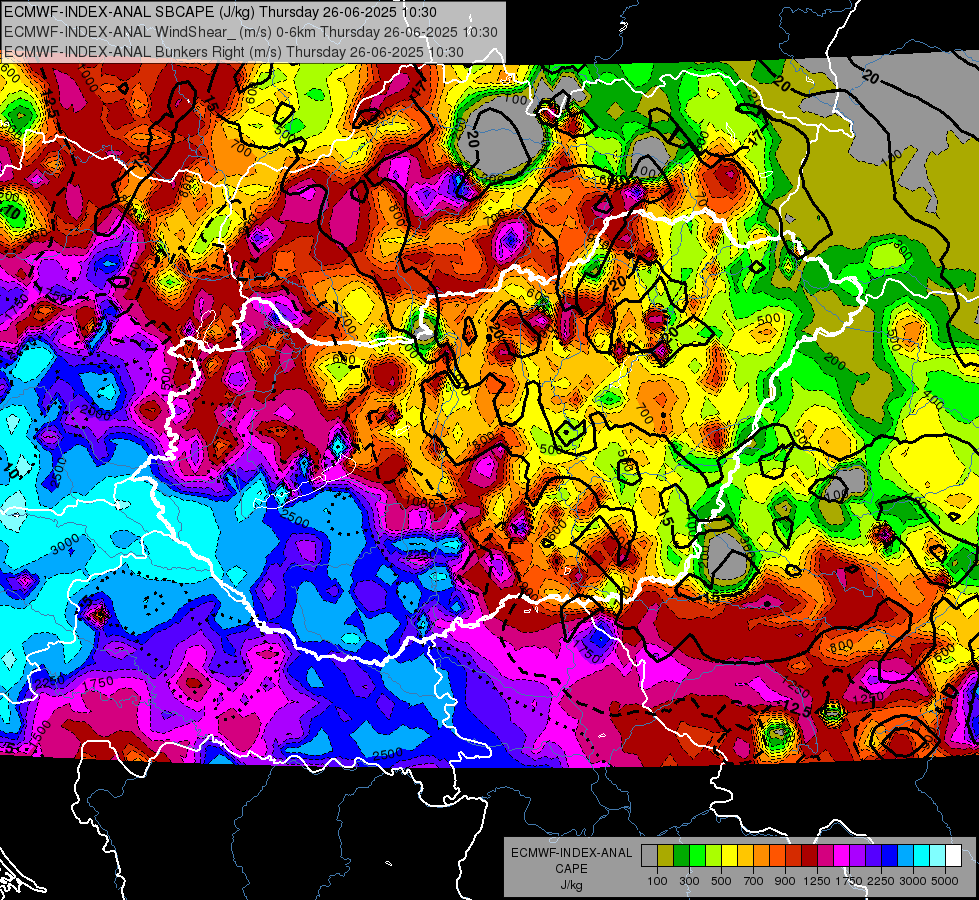This screenshot has height=900, width=979.
Task: Click the gray legend swatch below 100
Action: pyautogui.click(x=649, y=856)
